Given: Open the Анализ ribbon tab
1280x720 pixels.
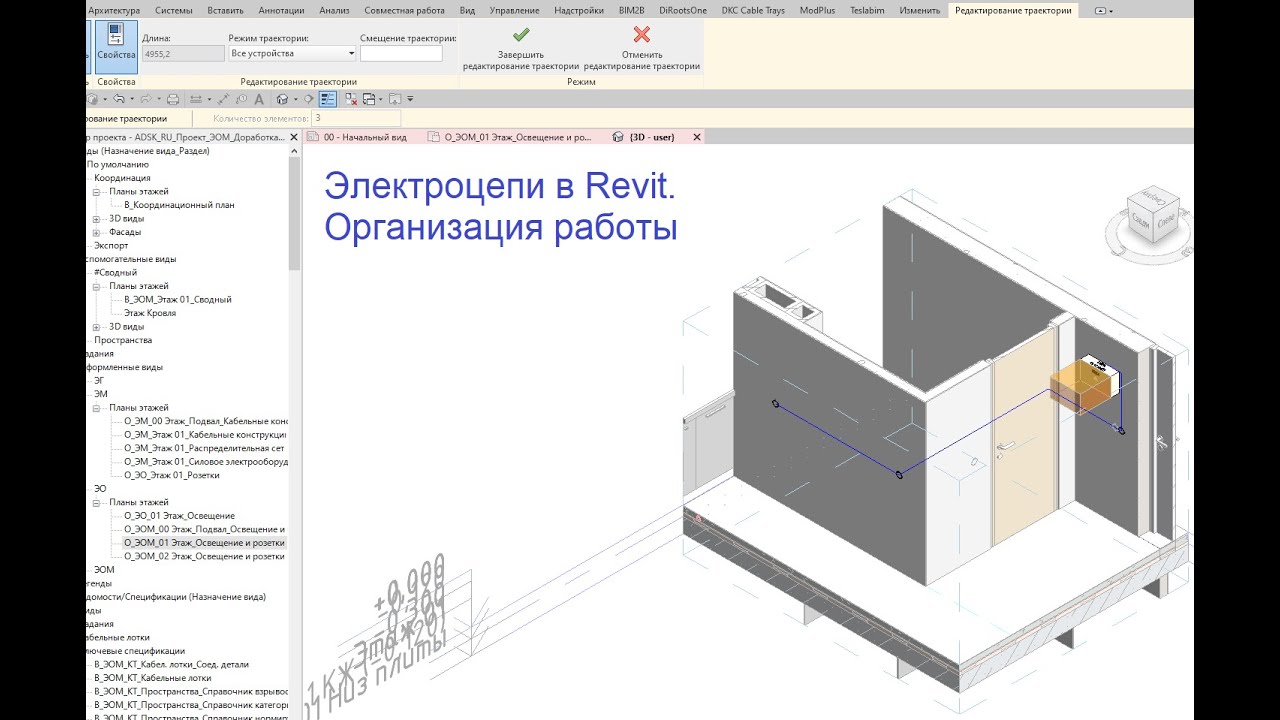Looking at the screenshot, I should [x=334, y=10].
